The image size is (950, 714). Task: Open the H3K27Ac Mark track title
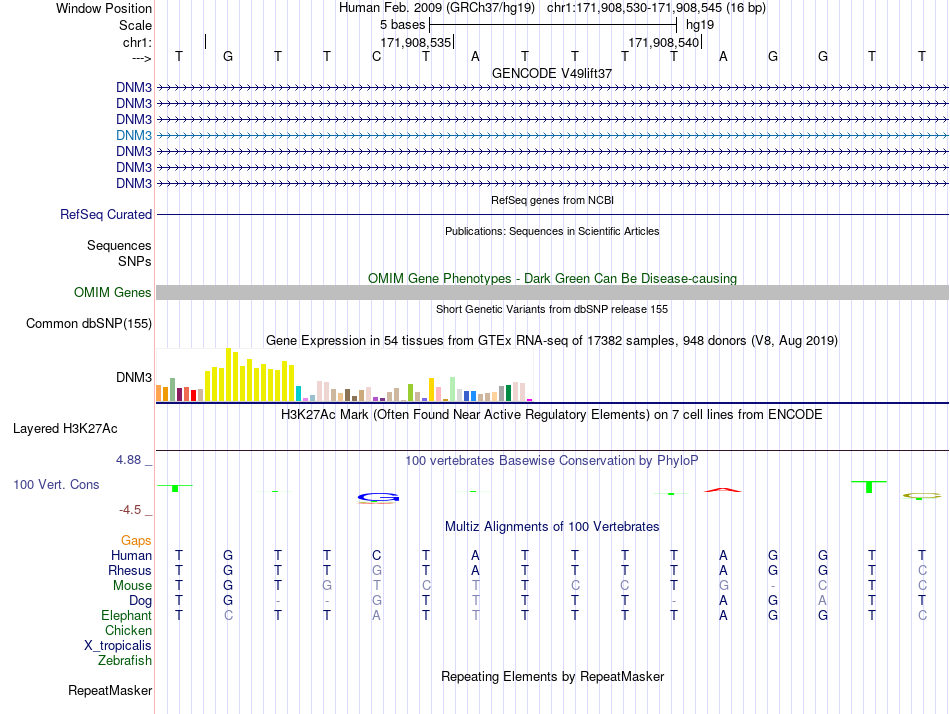click(552, 415)
